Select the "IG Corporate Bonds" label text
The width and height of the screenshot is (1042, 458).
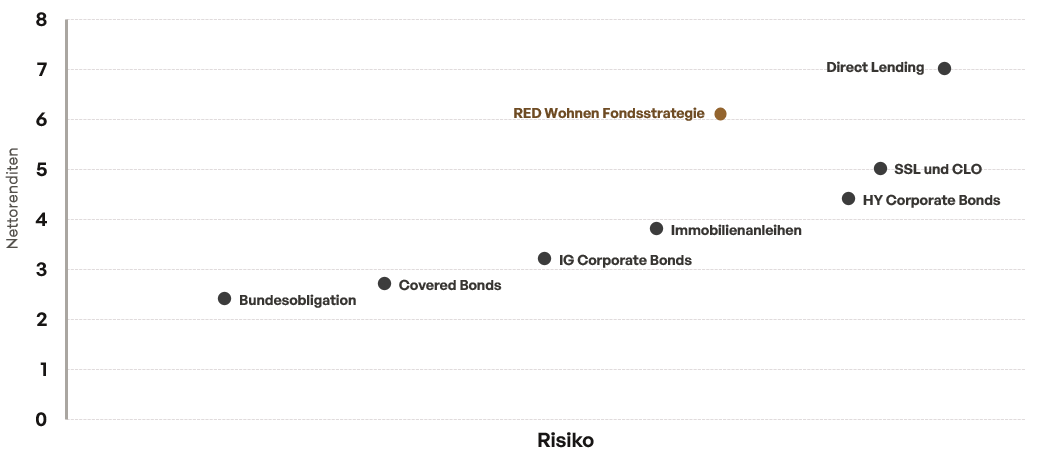tap(625, 261)
